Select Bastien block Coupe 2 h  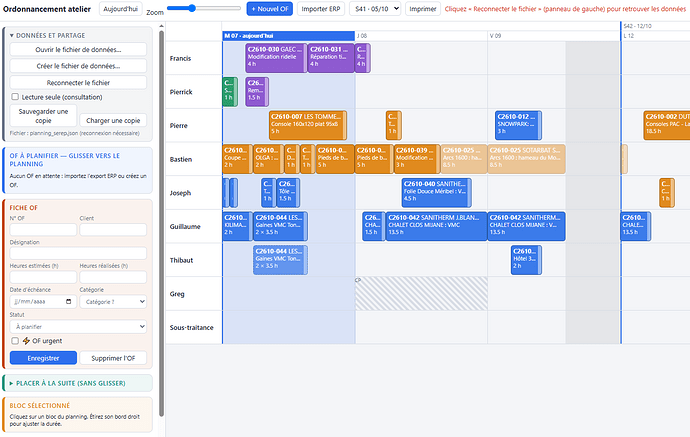click(x=238, y=159)
